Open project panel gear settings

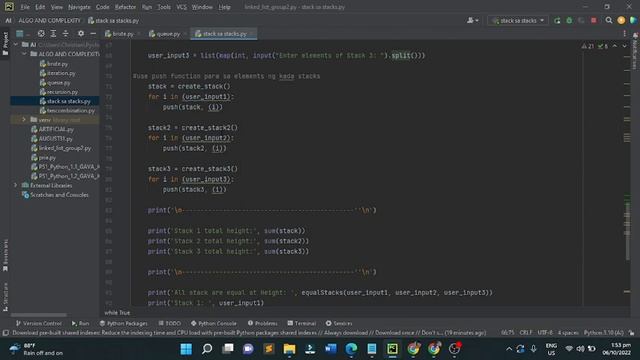click(81, 33)
